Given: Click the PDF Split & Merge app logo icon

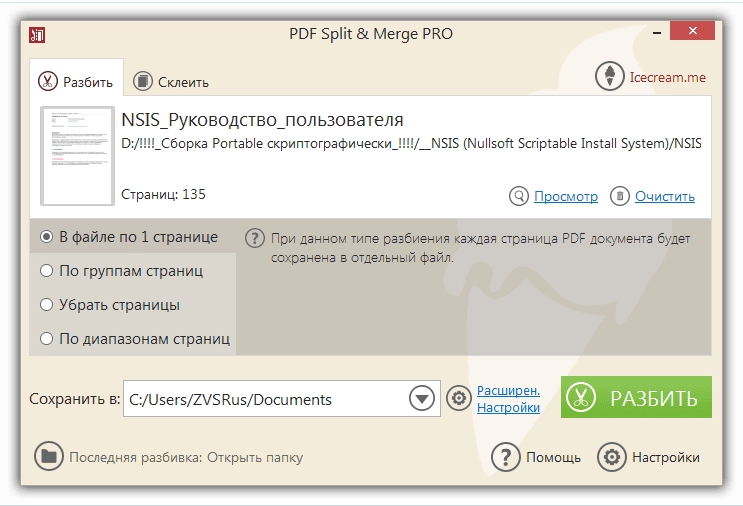Looking at the screenshot, I should tap(37, 35).
